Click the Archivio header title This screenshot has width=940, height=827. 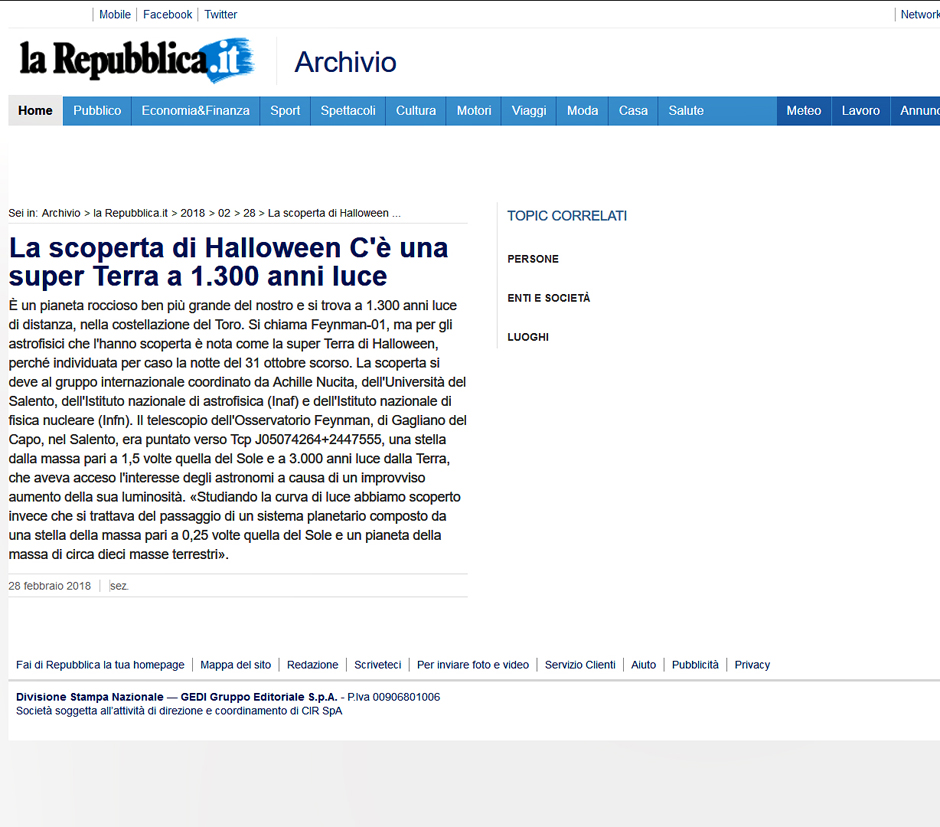click(345, 62)
